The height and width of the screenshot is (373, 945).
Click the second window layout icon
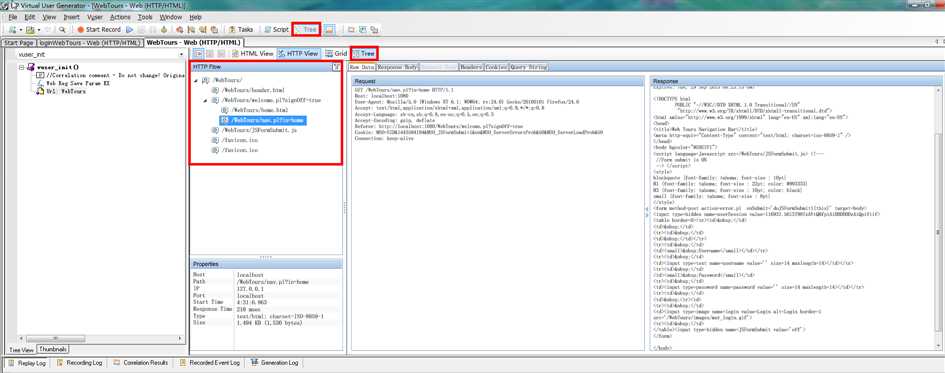363,29
